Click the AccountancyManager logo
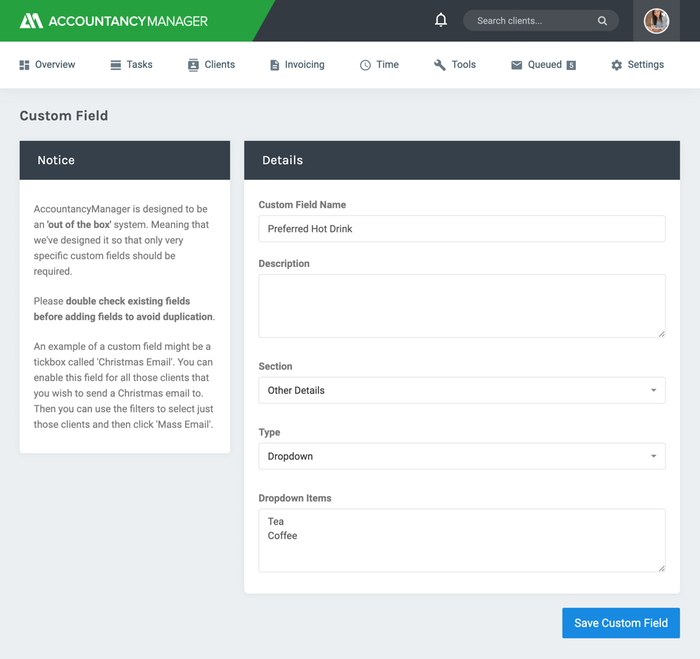This screenshot has width=700, height=659. click(x=114, y=21)
